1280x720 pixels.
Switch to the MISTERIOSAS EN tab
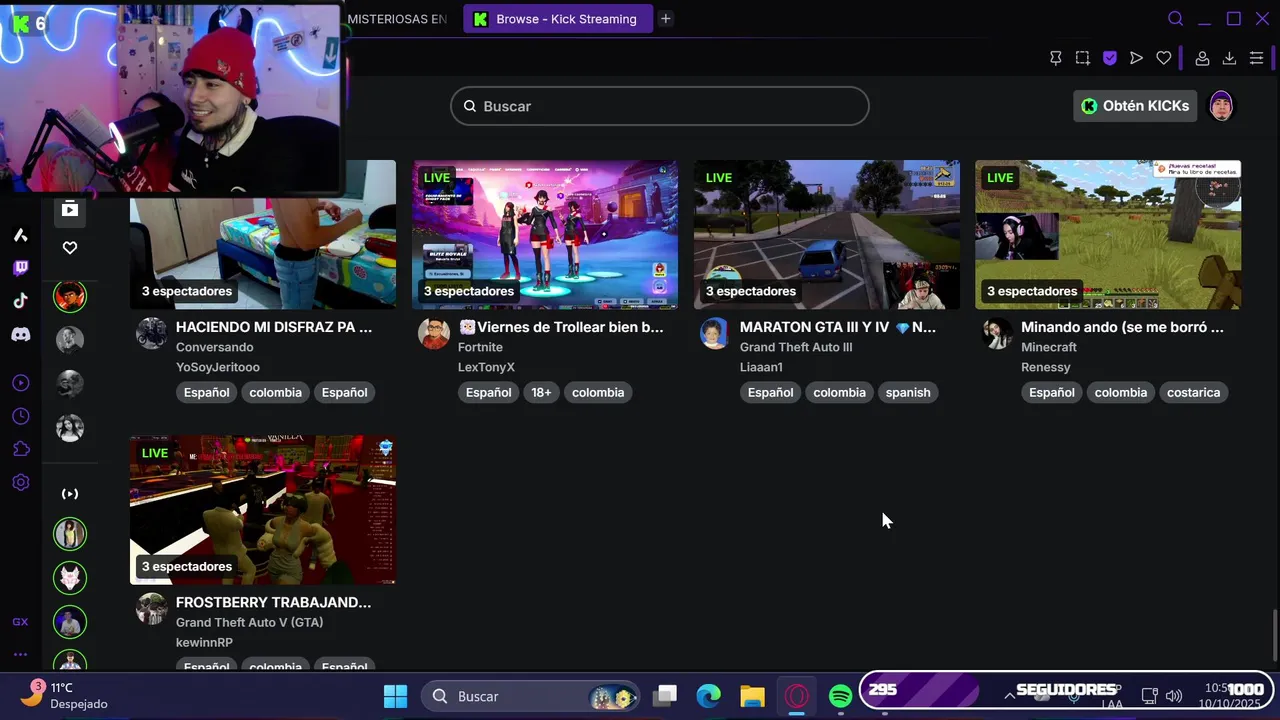click(x=396, y=19)
